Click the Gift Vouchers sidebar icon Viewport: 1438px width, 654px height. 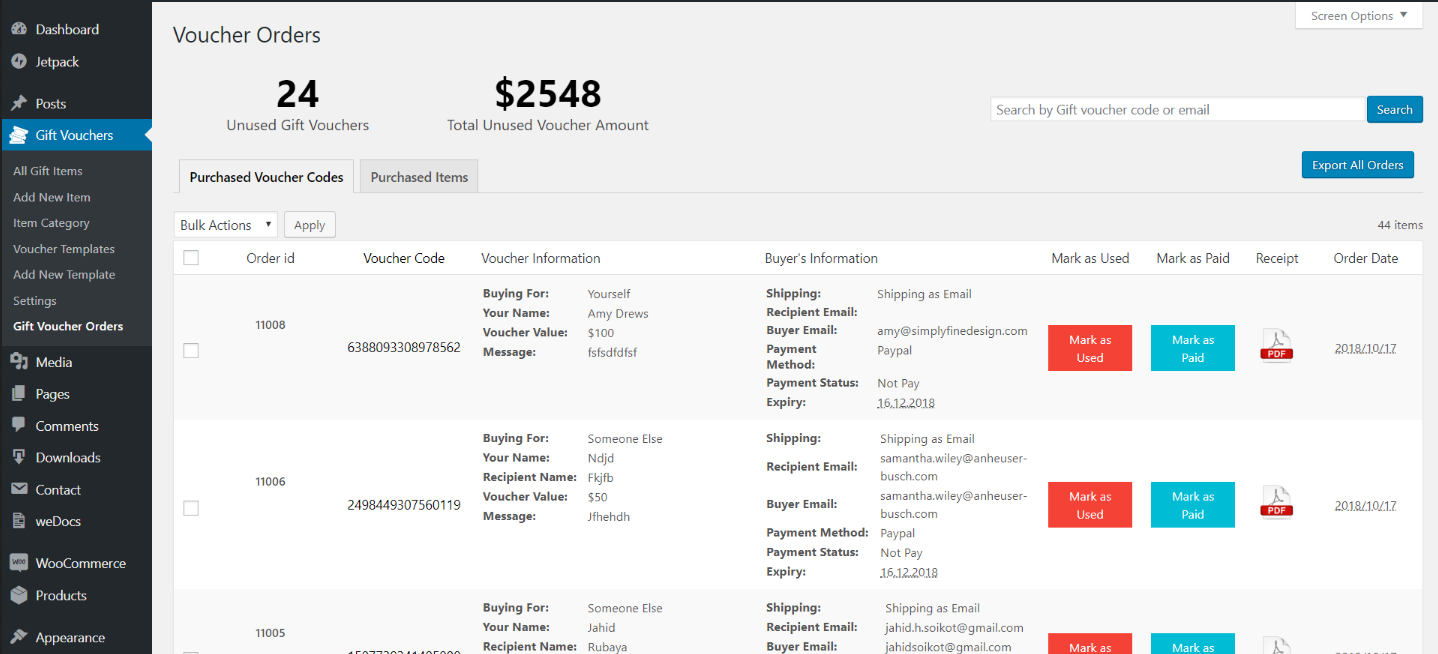(x=18, y=135)
